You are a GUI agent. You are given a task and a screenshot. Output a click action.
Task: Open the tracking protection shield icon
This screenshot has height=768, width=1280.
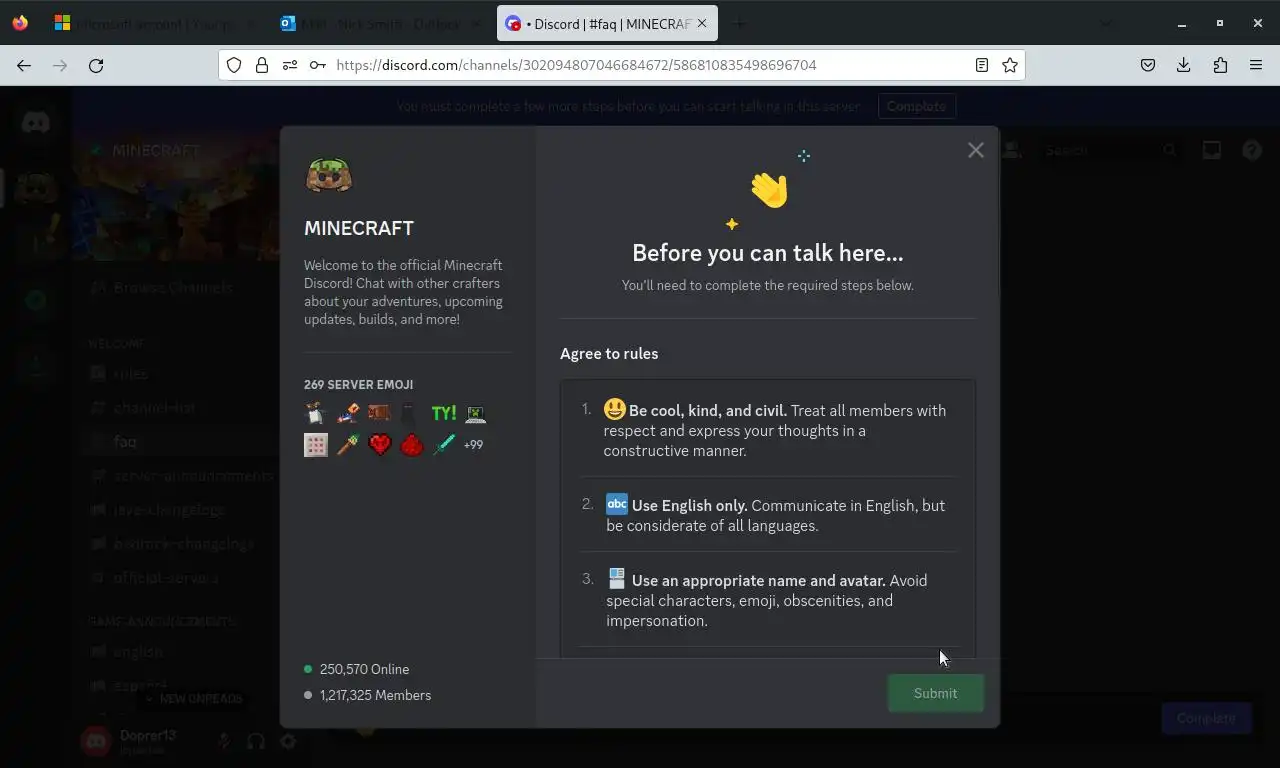234,65
